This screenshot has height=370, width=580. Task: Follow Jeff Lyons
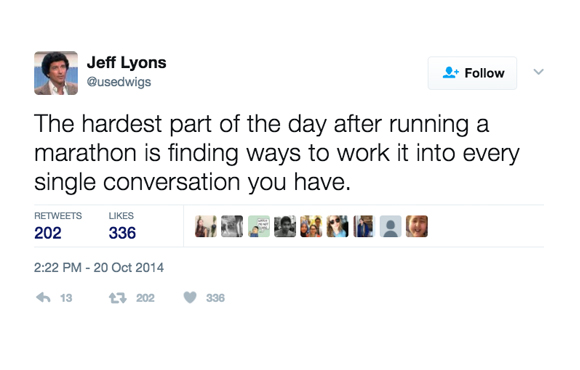[x=472, y=73]
